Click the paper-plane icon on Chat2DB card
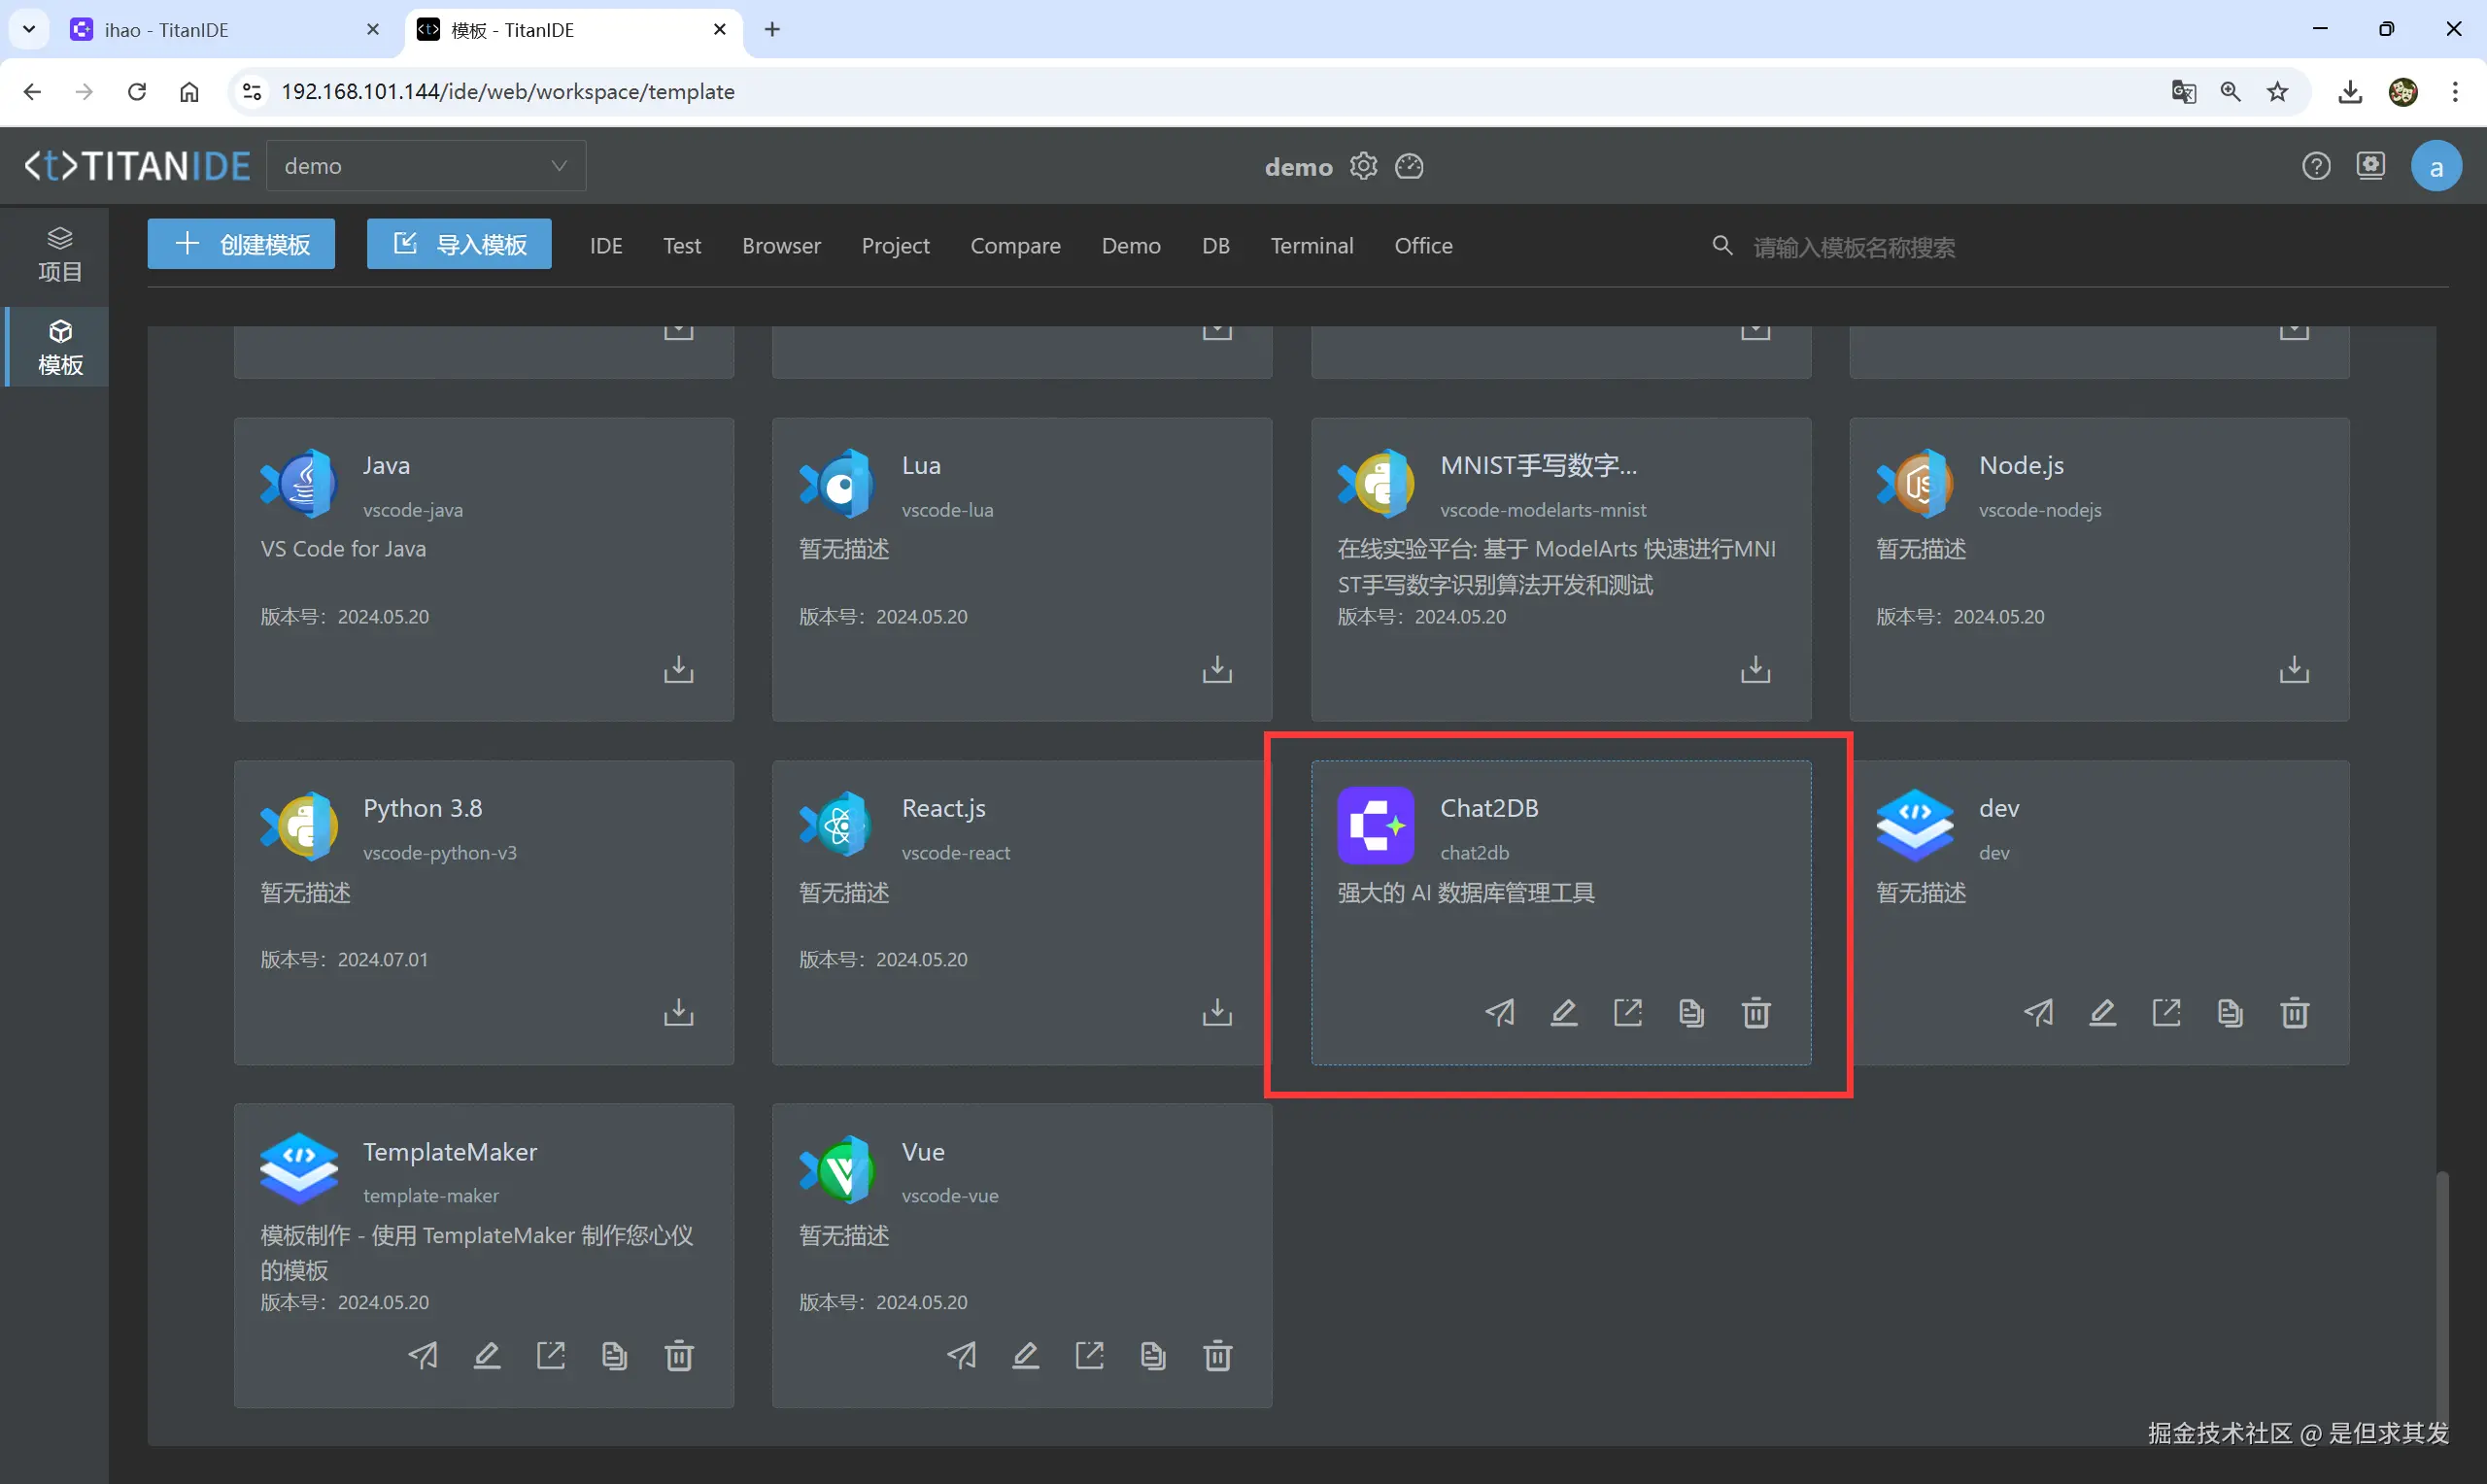The image size is (2487, 1484). [x=1500, y=1013]
